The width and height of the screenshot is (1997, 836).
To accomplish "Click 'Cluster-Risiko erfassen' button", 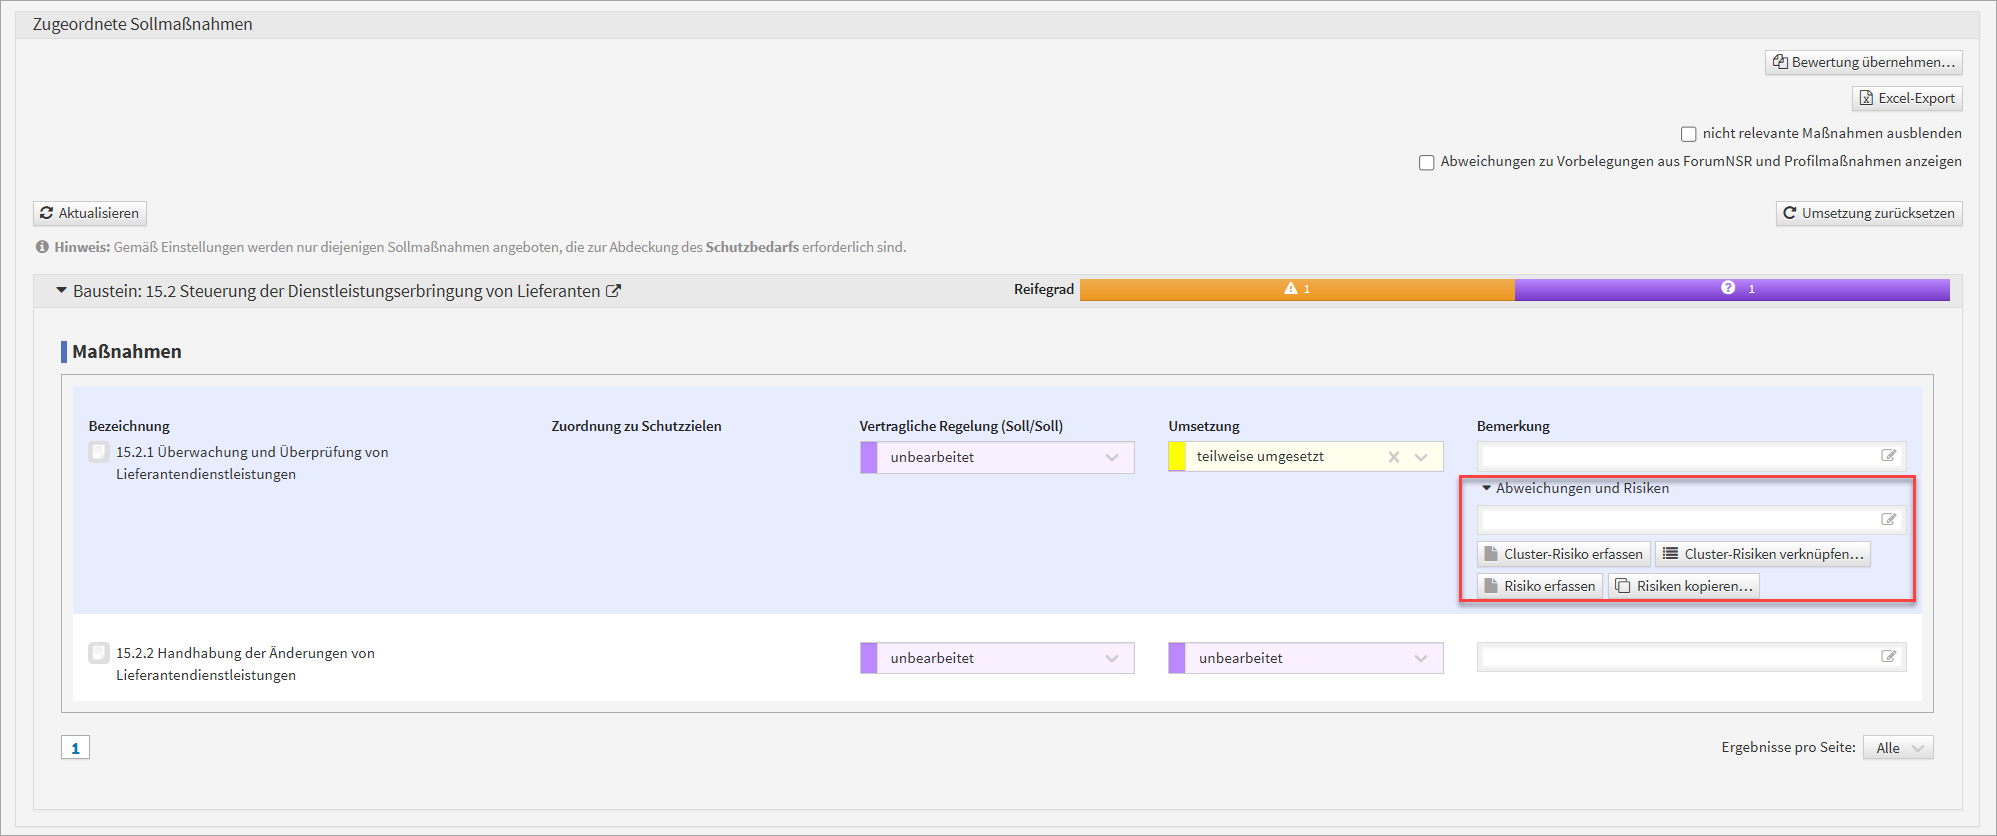I will [1563, 554].
